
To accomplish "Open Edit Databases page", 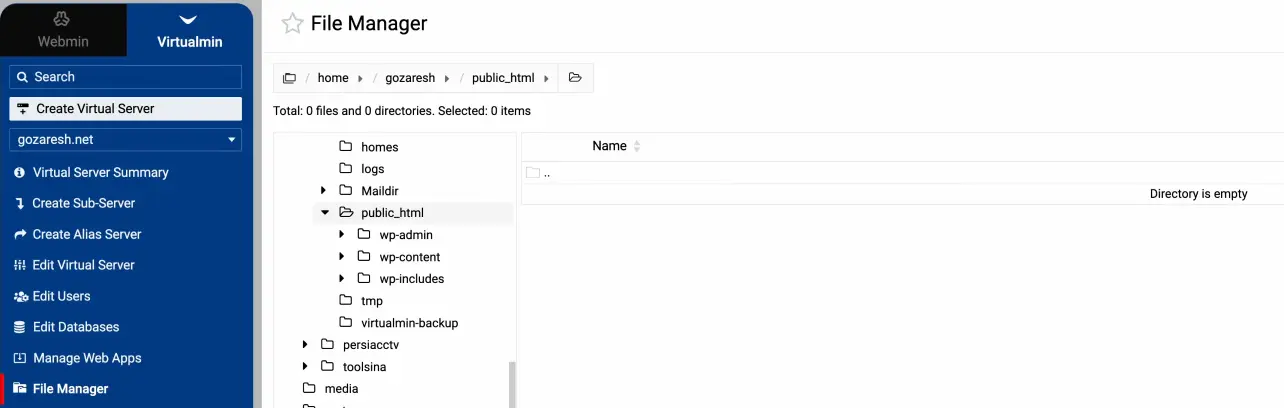I will pyautogui.click(x=75, y=327).
